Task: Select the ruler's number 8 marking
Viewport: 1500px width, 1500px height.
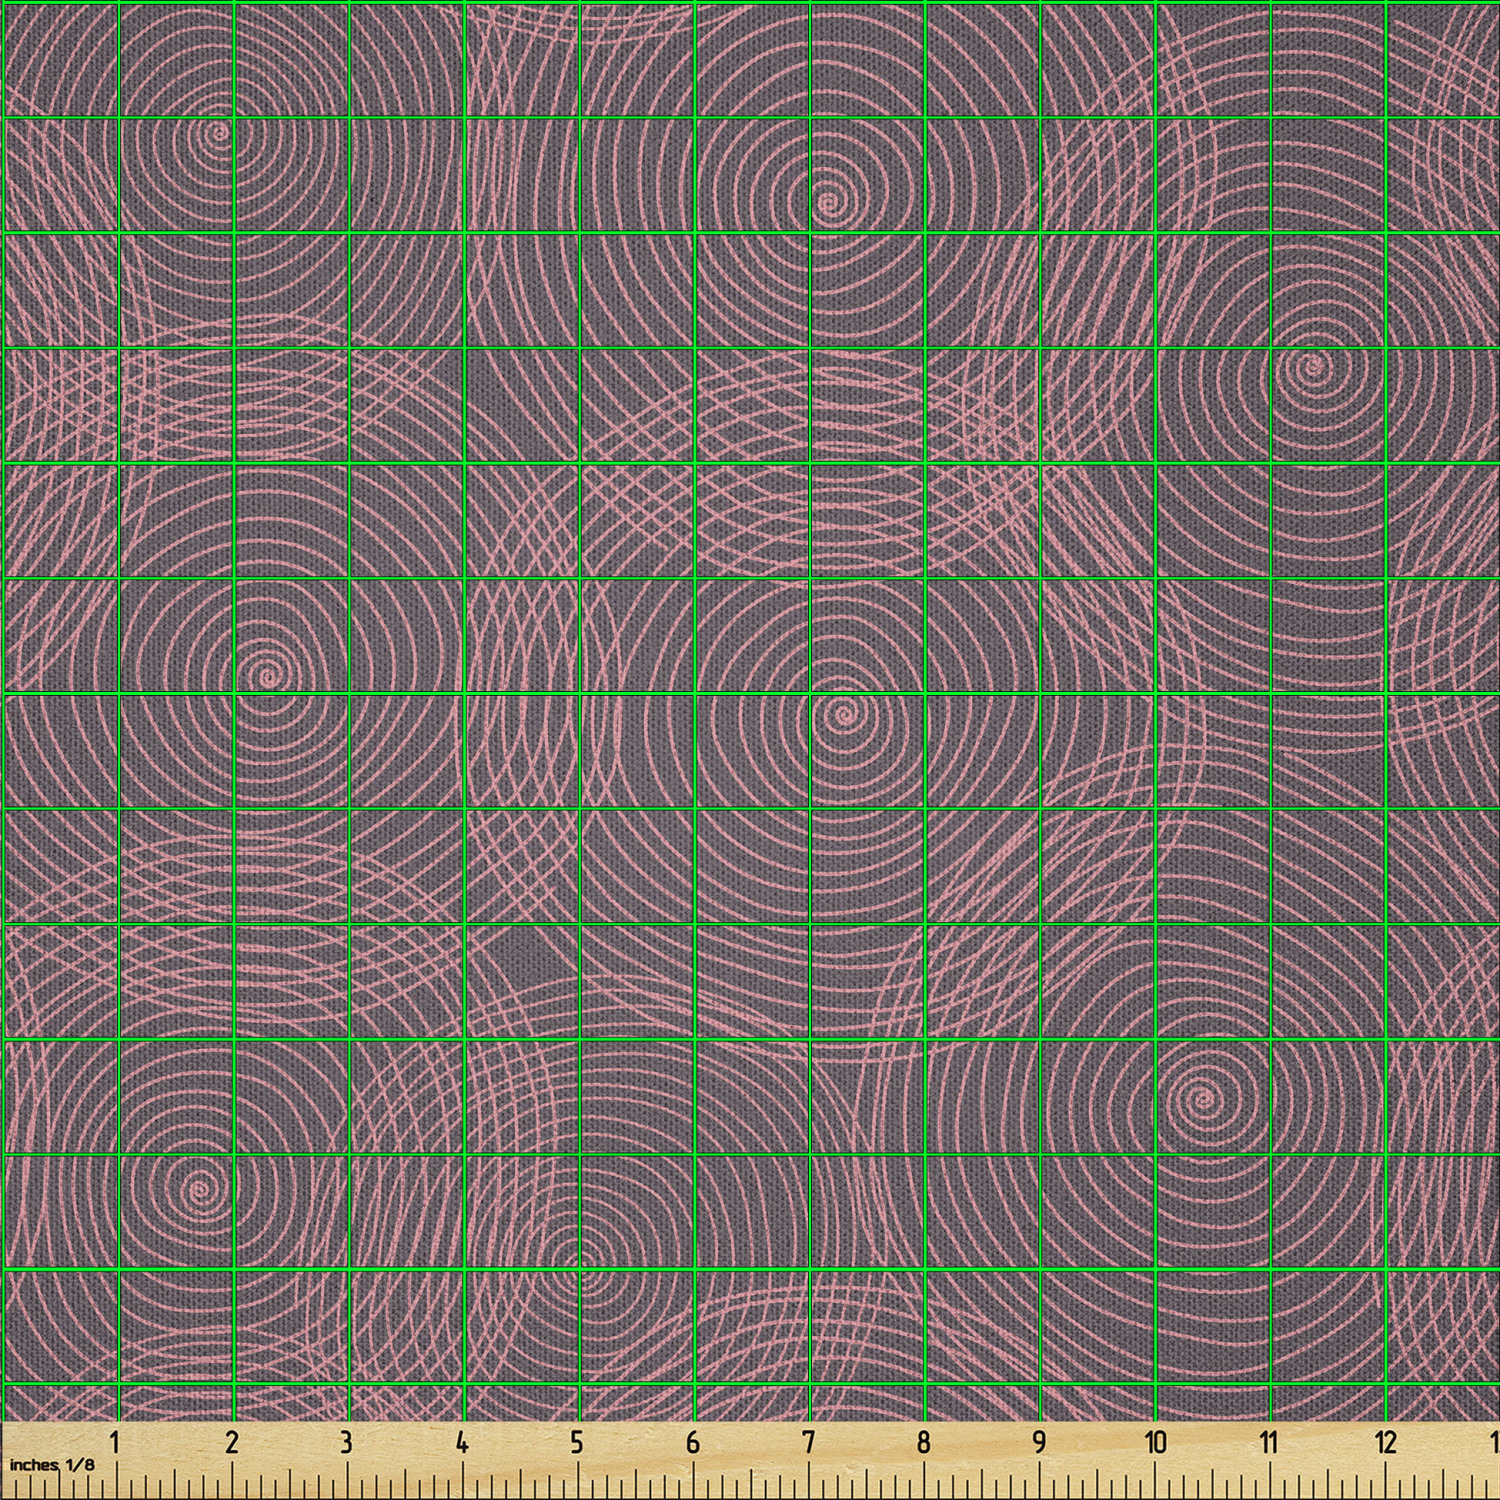Action: coord(924,1442)
